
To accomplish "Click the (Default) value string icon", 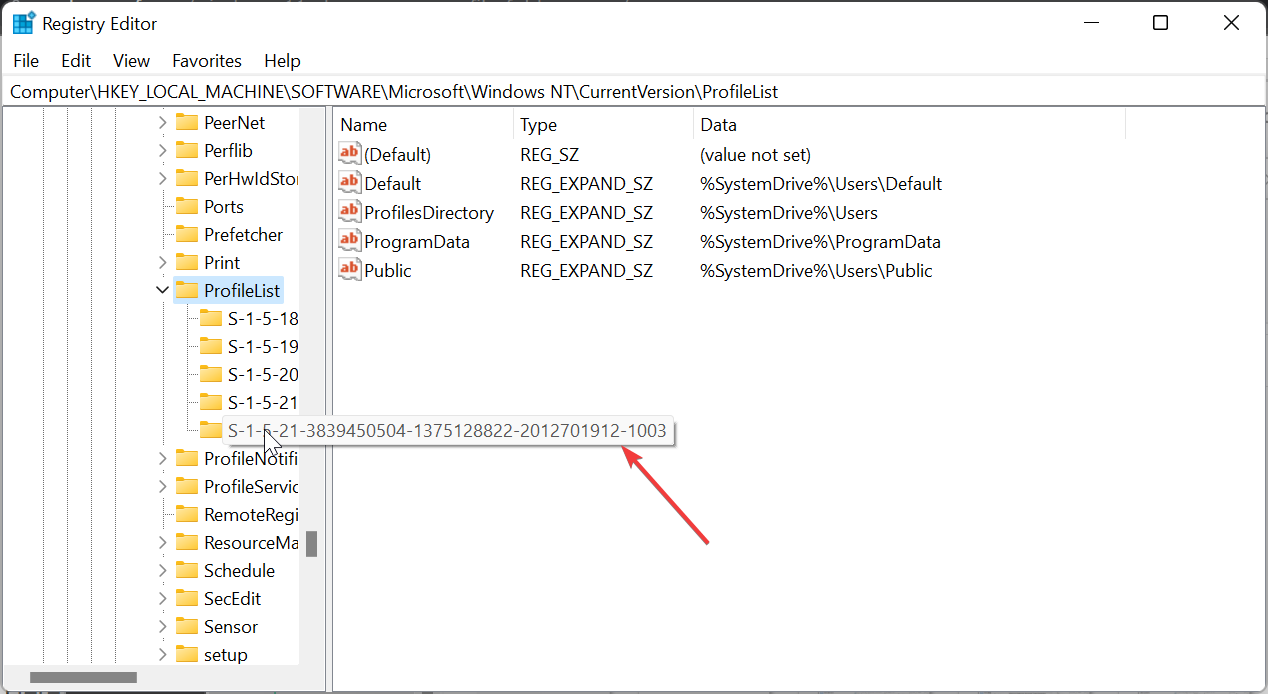I will 350,154.
